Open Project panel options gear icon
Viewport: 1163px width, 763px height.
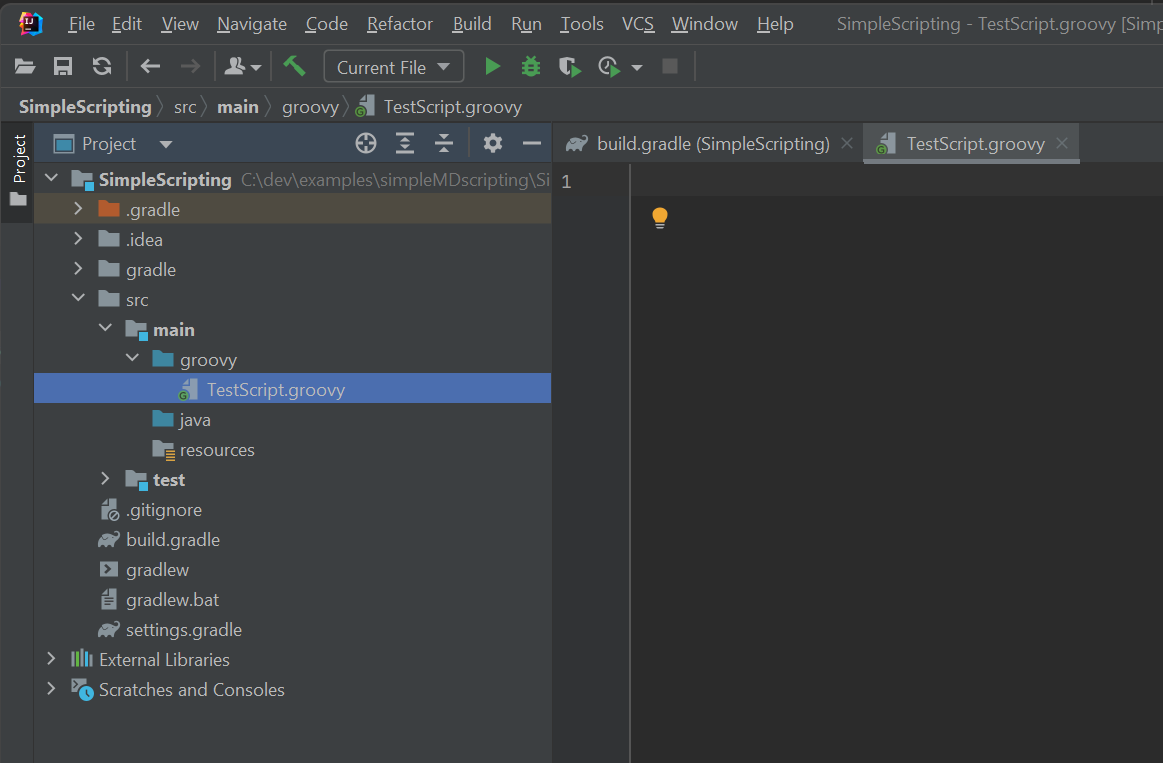pyautogui.click(x=492, y=143)
